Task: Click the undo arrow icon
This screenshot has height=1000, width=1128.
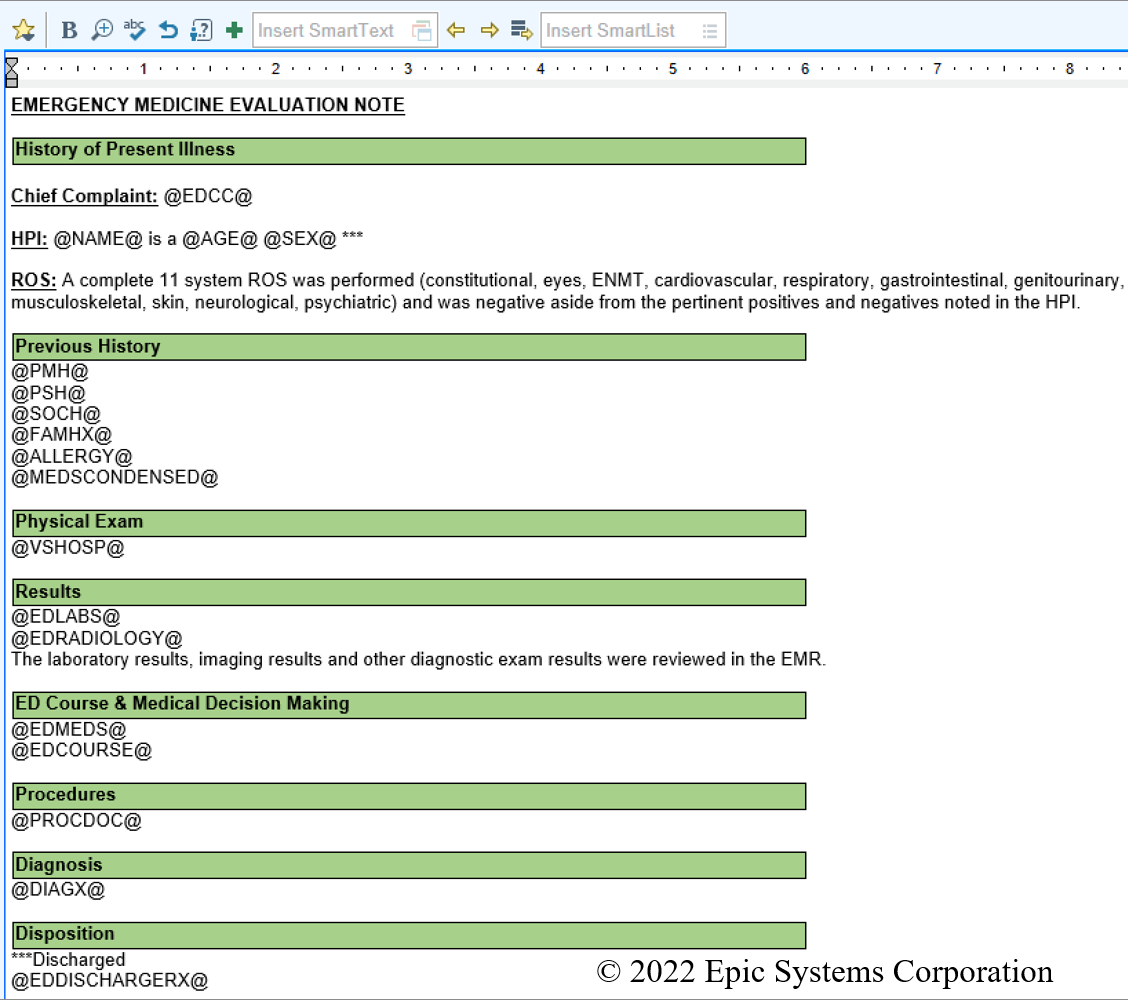Action: 168,31
